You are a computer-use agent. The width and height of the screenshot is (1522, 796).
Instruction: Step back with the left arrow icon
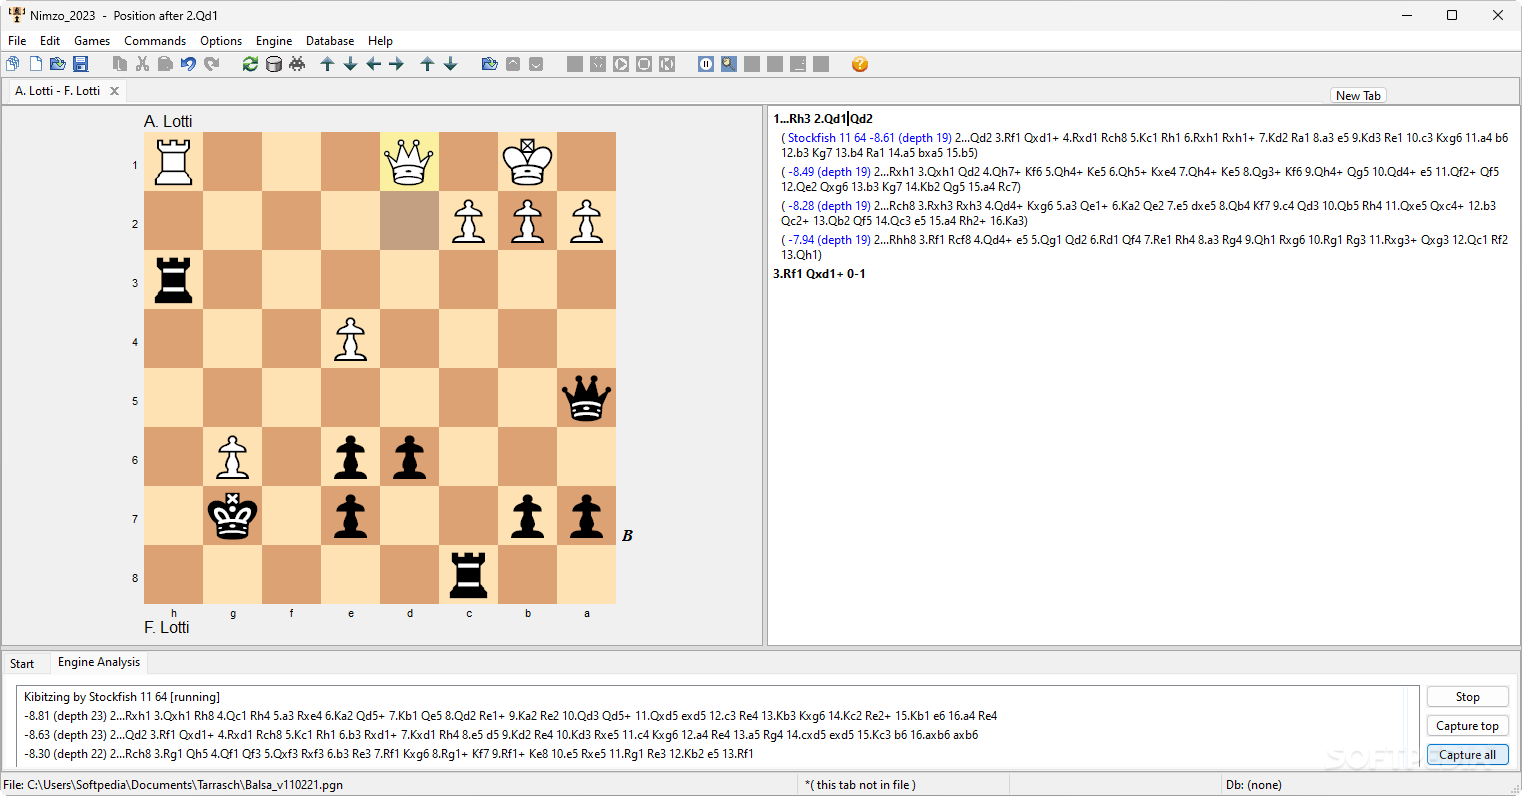[x=373, y=64]
